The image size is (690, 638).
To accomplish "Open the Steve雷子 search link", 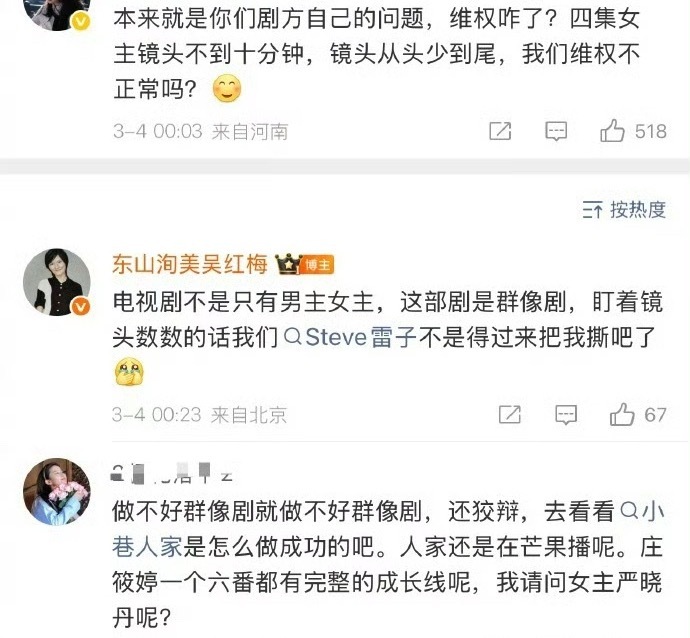I will click(x=350, y=337).
